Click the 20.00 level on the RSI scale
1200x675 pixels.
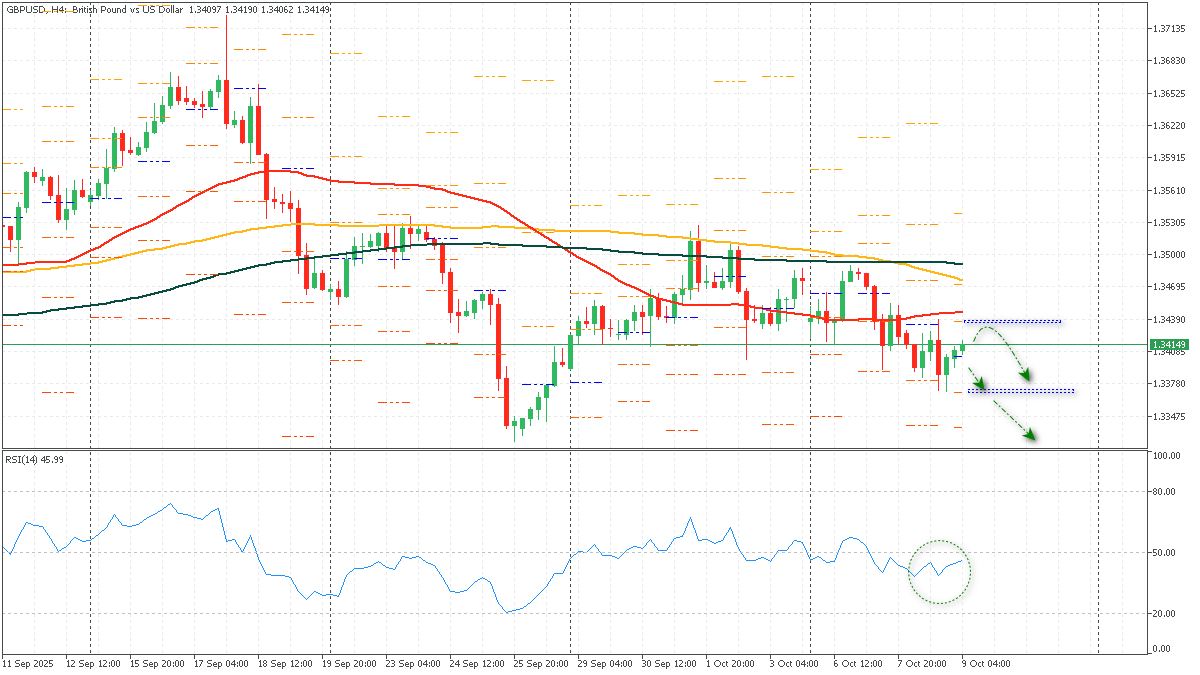pyautogui.click(x=1163, y=613)
